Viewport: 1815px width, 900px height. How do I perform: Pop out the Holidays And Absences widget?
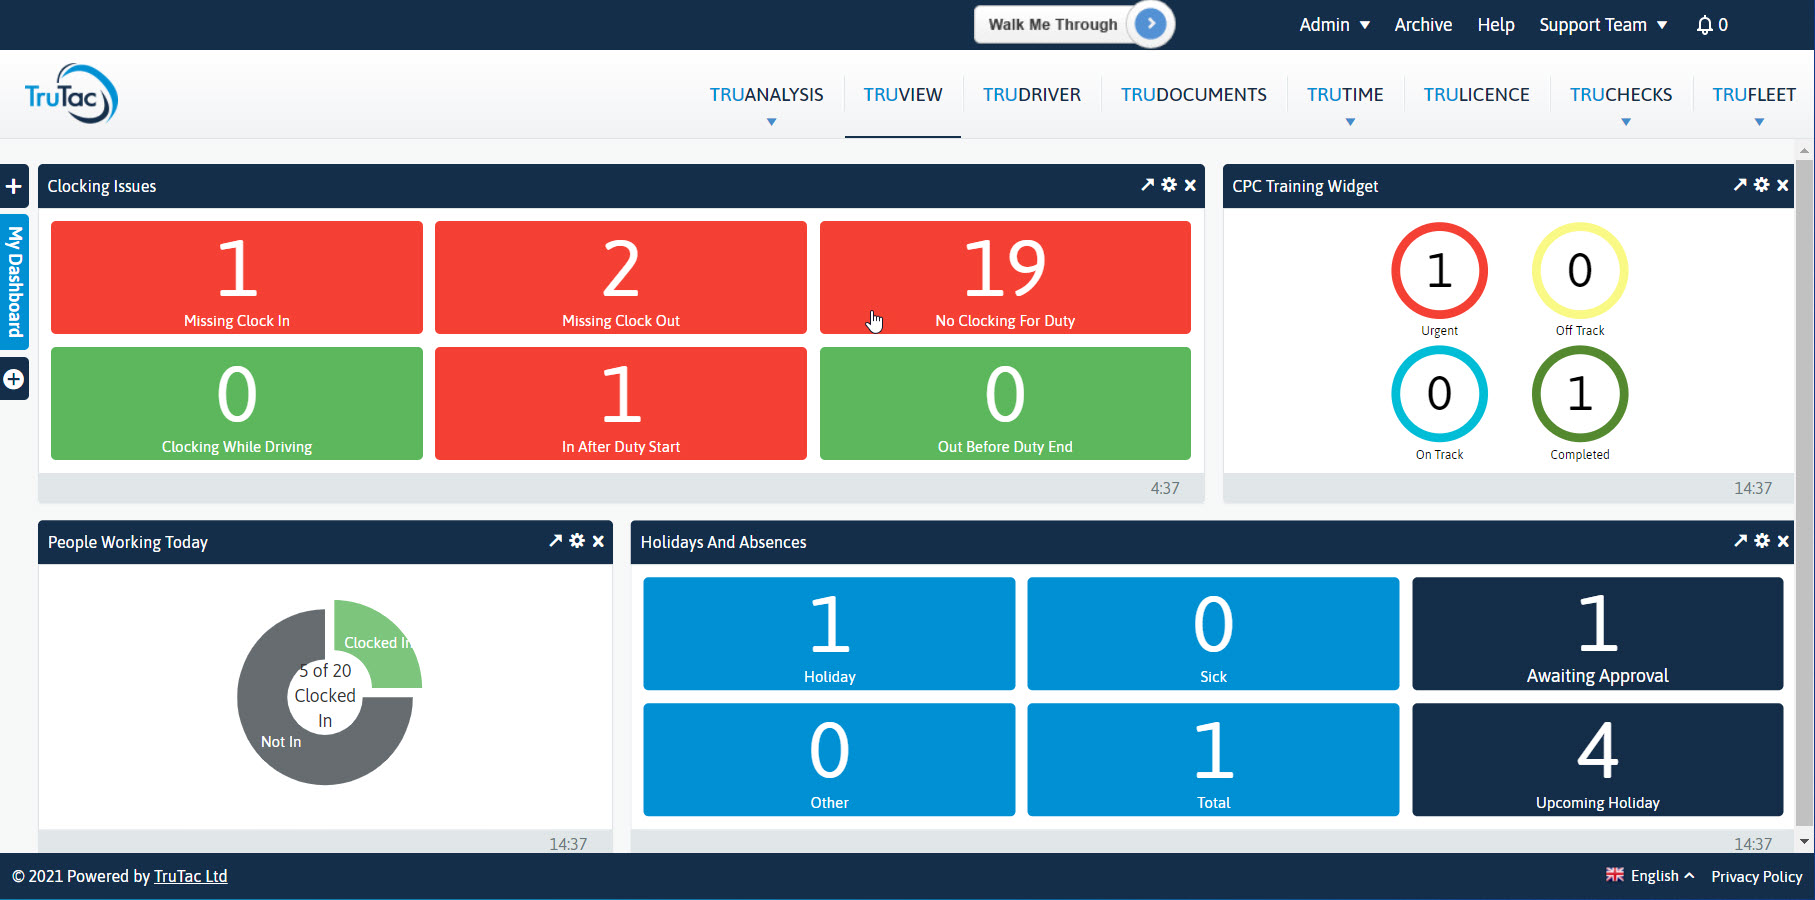(1740, 541)
